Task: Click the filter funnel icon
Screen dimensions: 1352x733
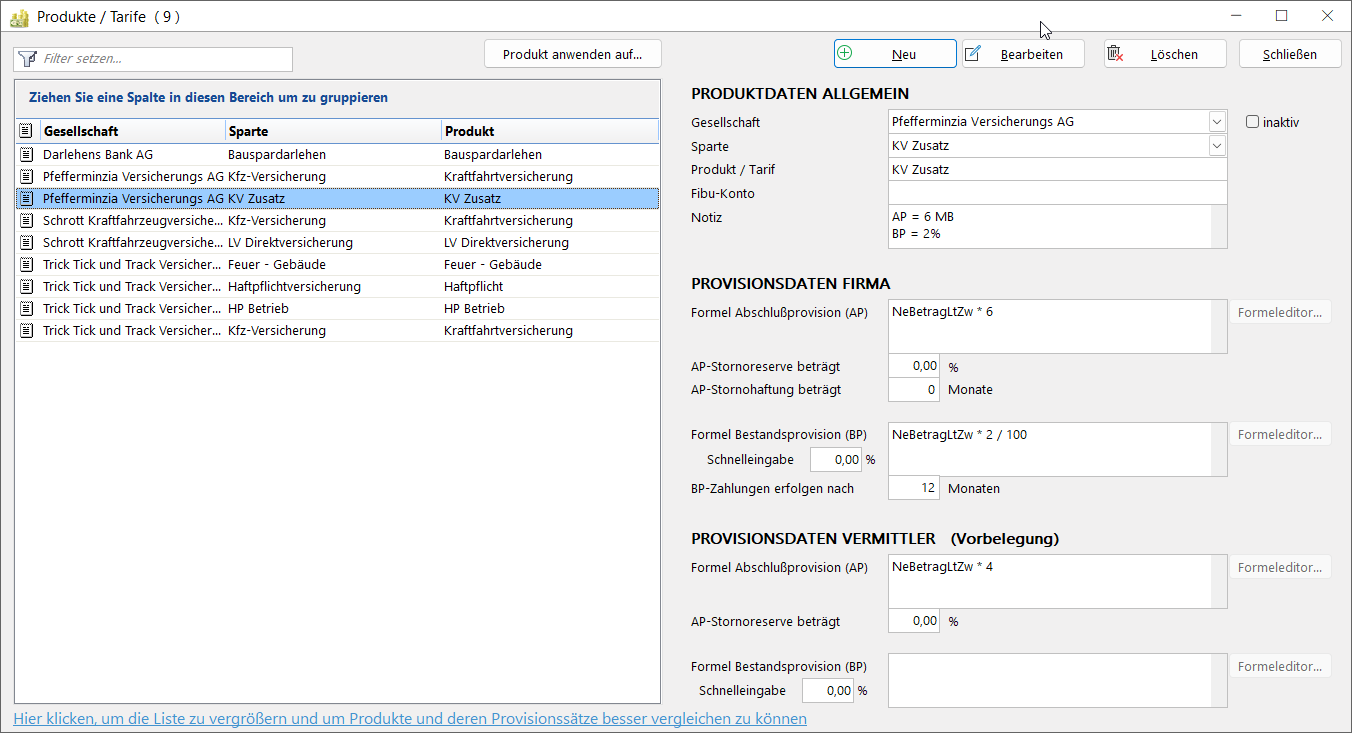Action: coord(27,59)
